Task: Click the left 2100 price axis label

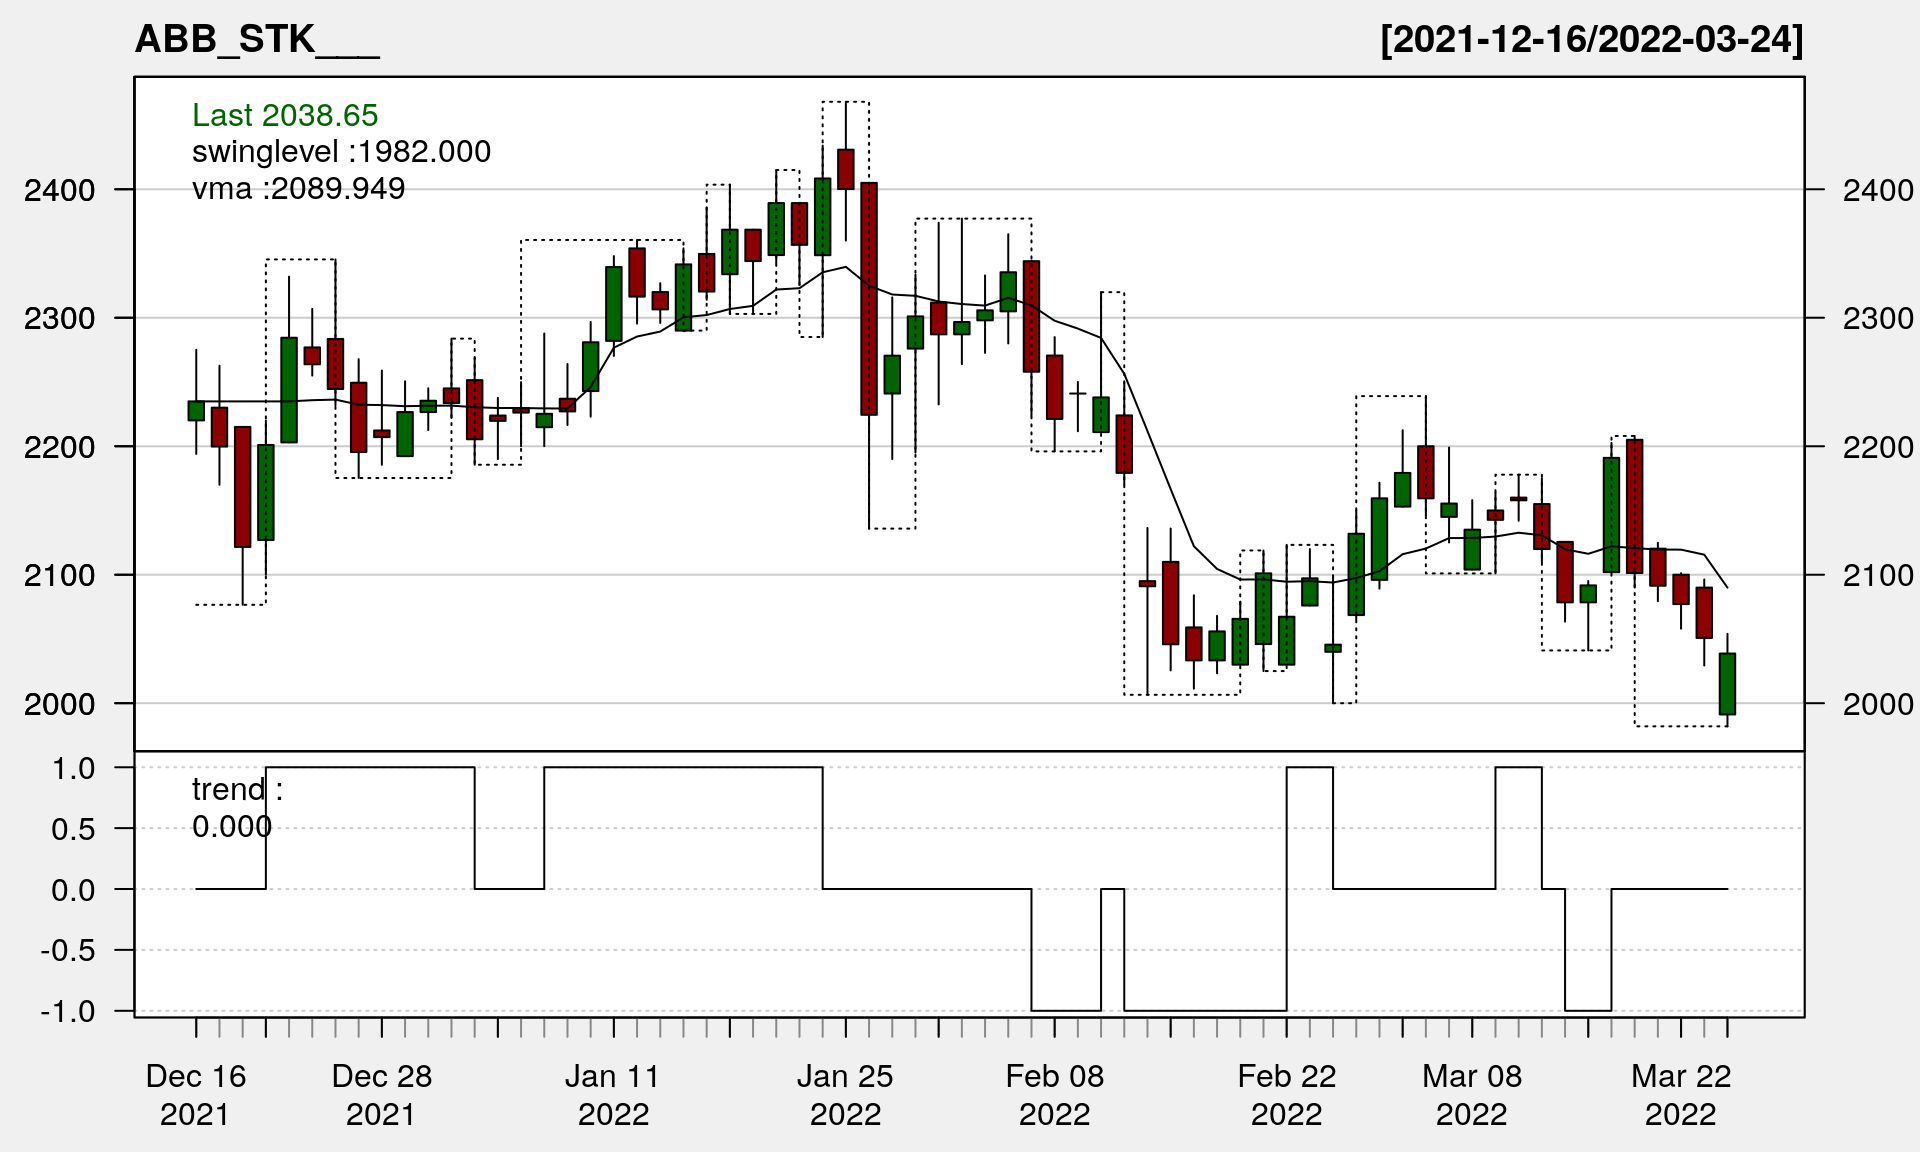Action: click(x=59, y=575)
